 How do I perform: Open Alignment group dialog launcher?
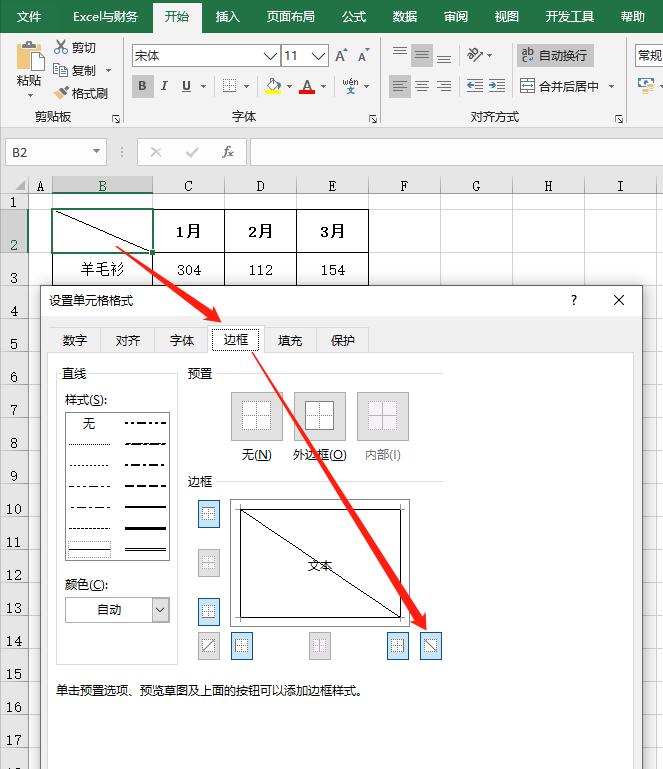pos(619,119)
